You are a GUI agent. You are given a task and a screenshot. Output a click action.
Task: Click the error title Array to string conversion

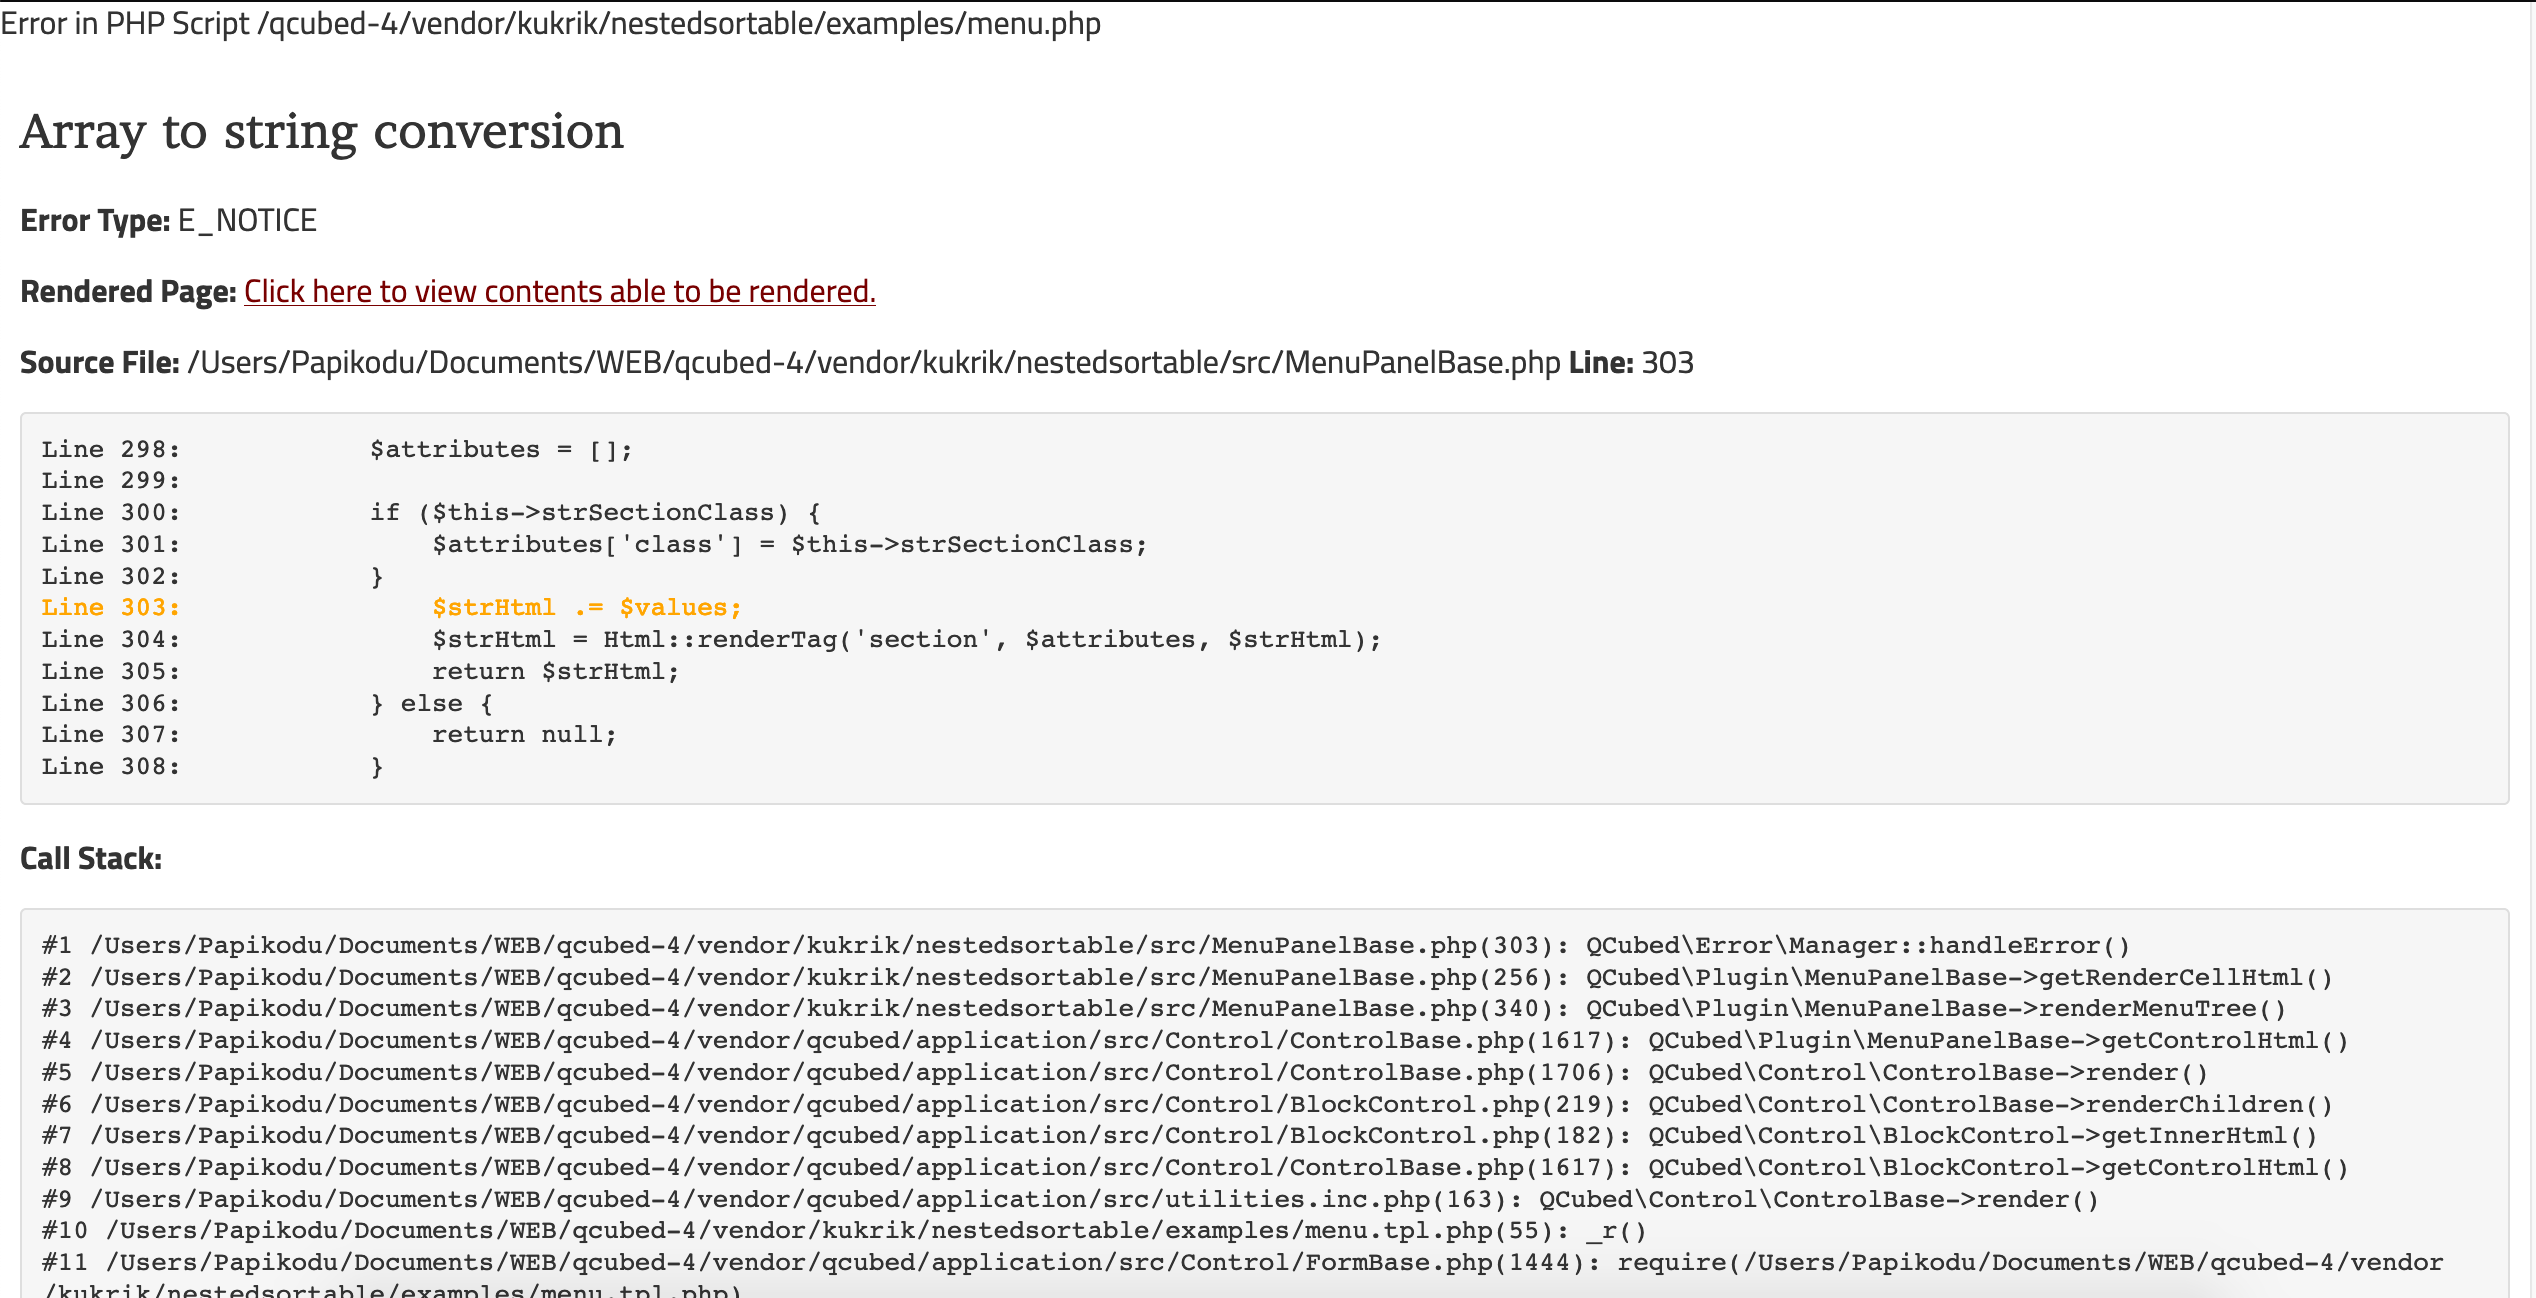click(321, 131)
